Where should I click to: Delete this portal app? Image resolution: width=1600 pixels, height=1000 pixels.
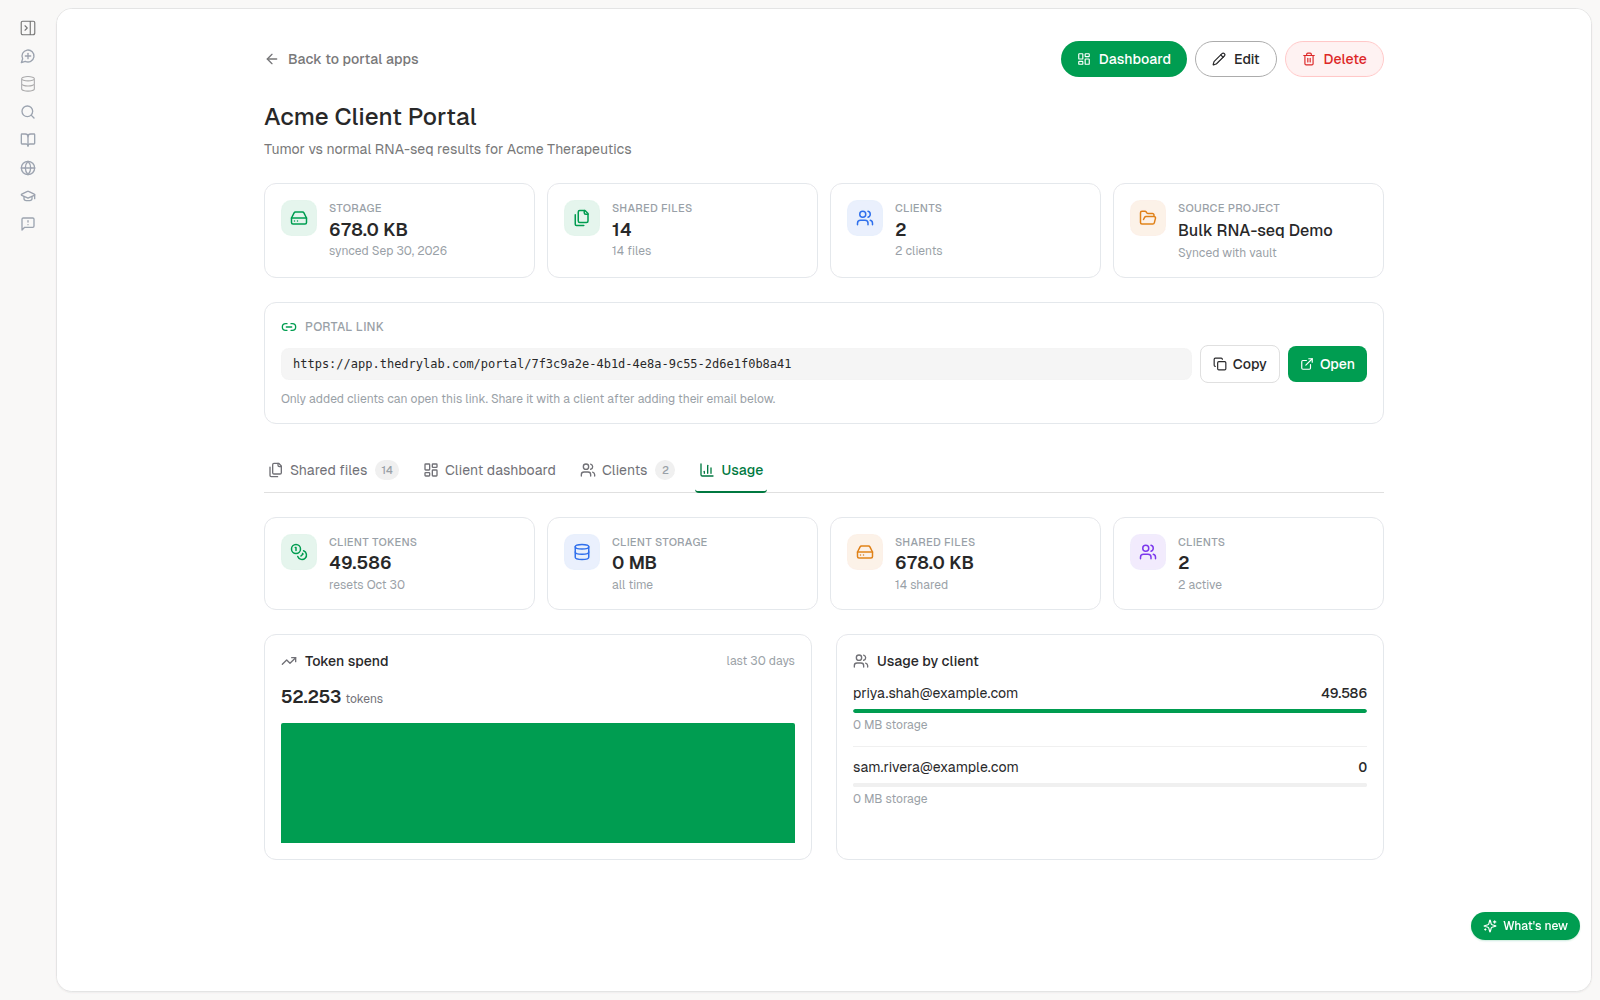pyautogui.click(x=1334, y=59)
